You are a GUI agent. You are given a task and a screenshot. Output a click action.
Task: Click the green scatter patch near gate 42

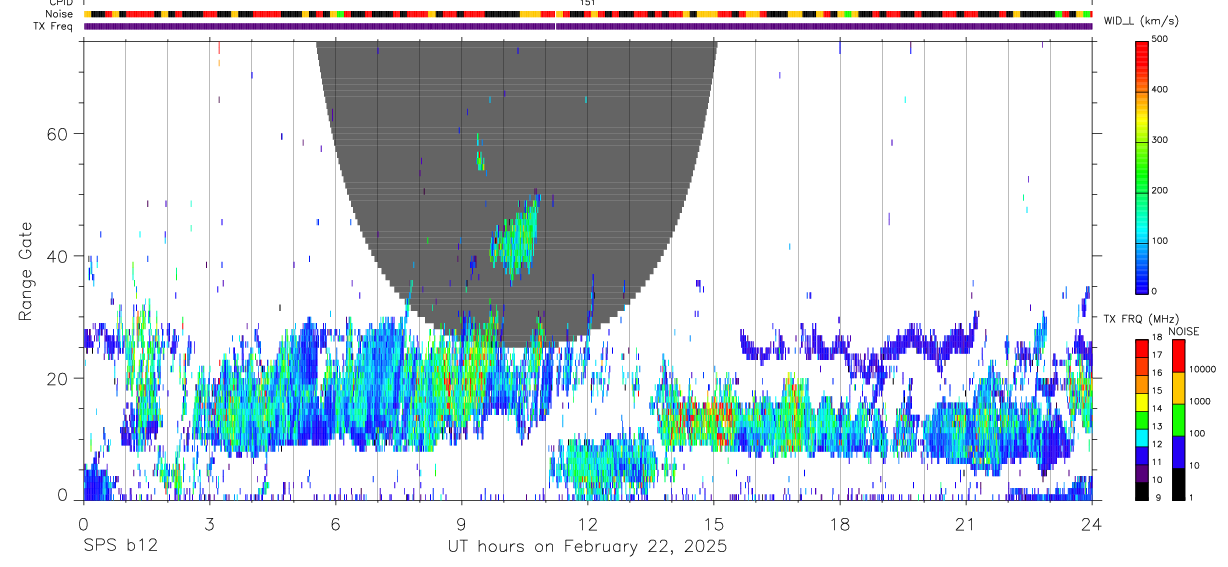tap(515, 238)
